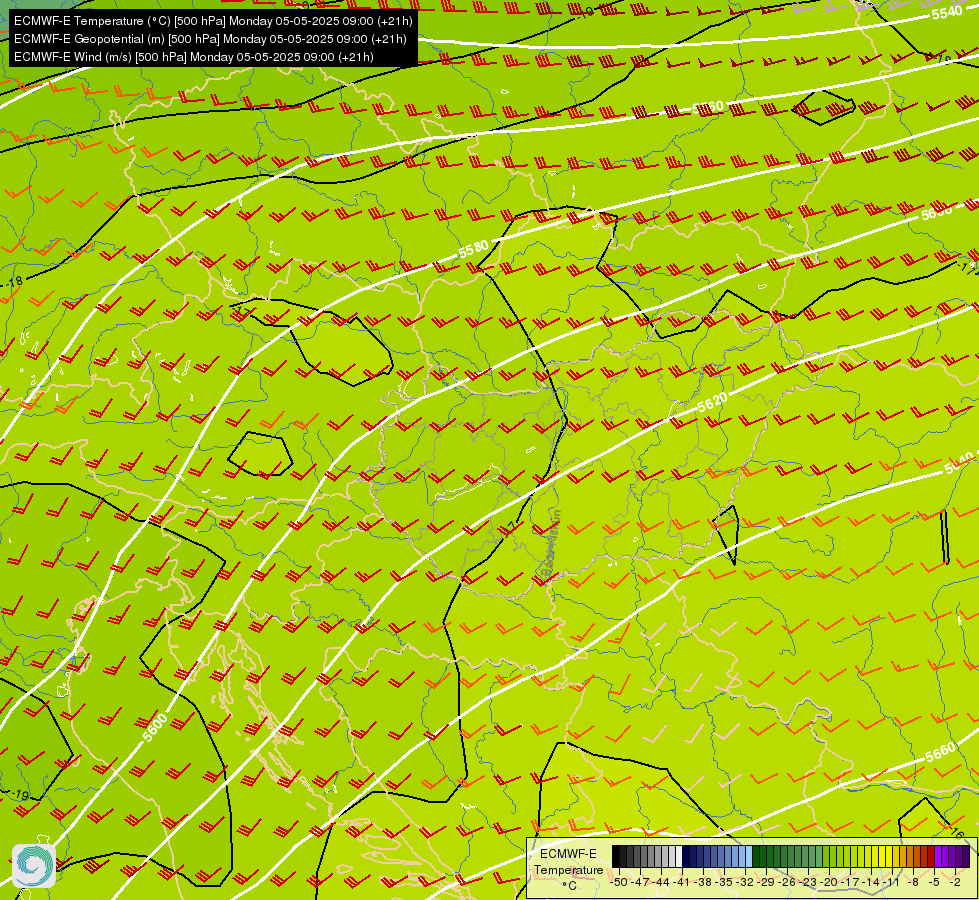Click the 5560 geopotential contour label
This screenshot has width=979, height=900.
708,108
